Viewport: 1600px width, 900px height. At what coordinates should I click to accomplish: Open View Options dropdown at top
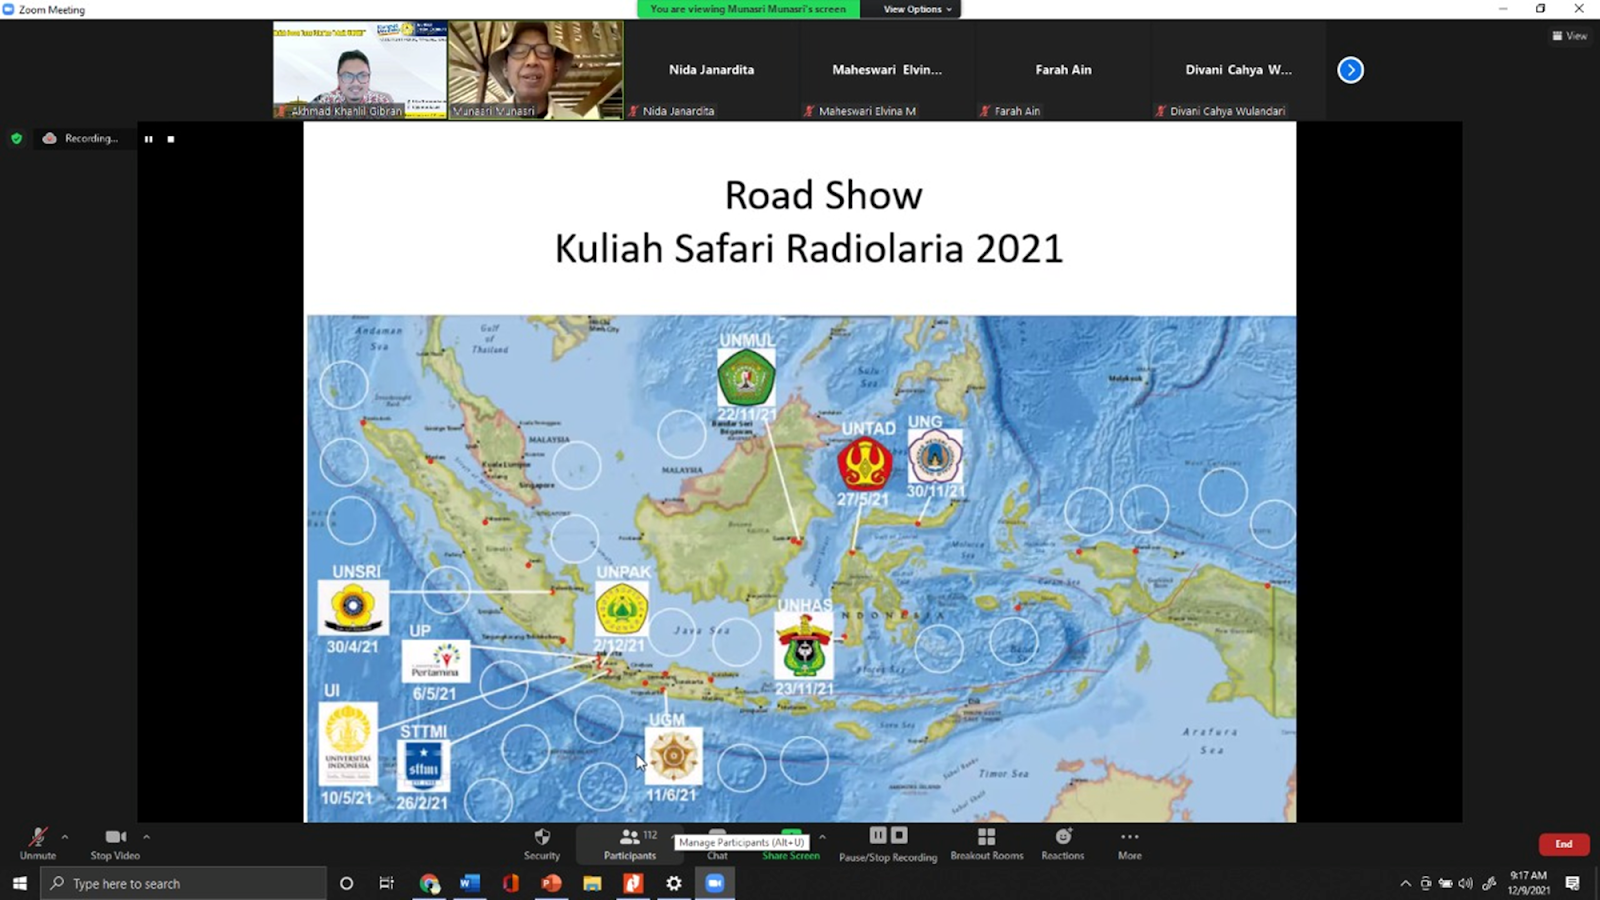(x=917, y=9)
